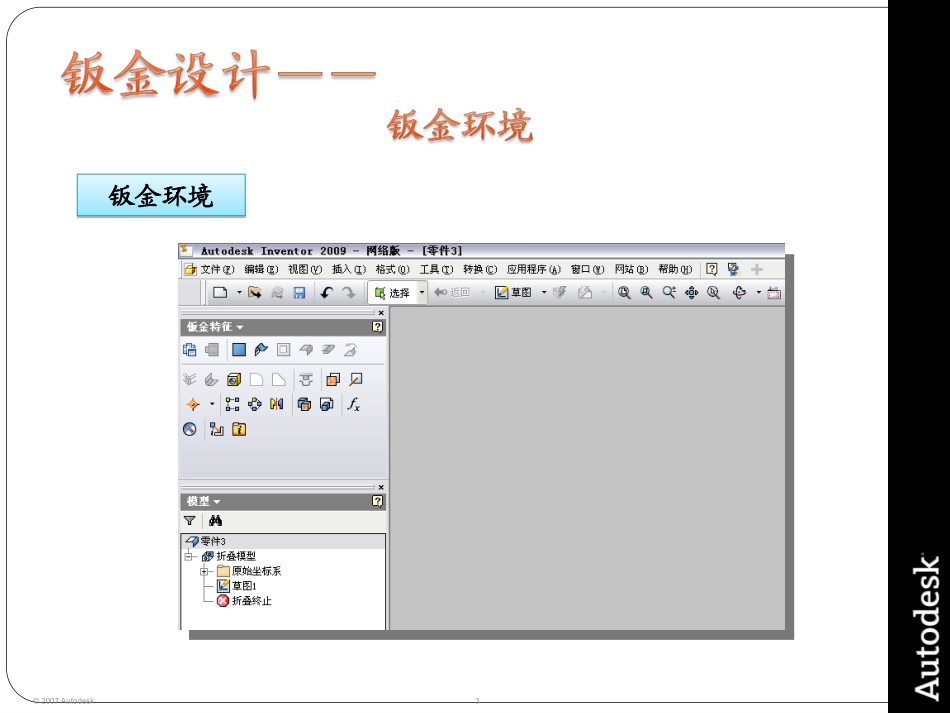This screenshot has width=950, height=713.
Task: Open the 转换 (Convert) menu
Action: [480, 269]
